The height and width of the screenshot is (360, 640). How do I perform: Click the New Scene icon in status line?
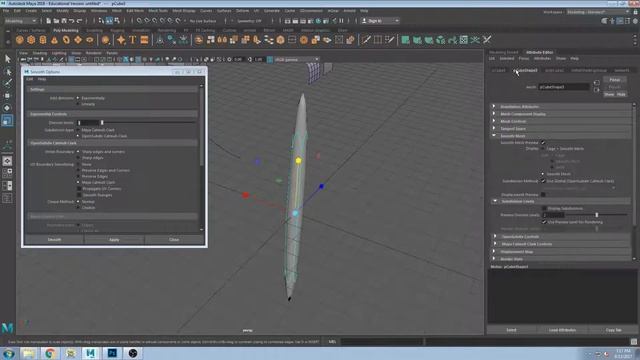pyautogui.click(x=49, y=21)
